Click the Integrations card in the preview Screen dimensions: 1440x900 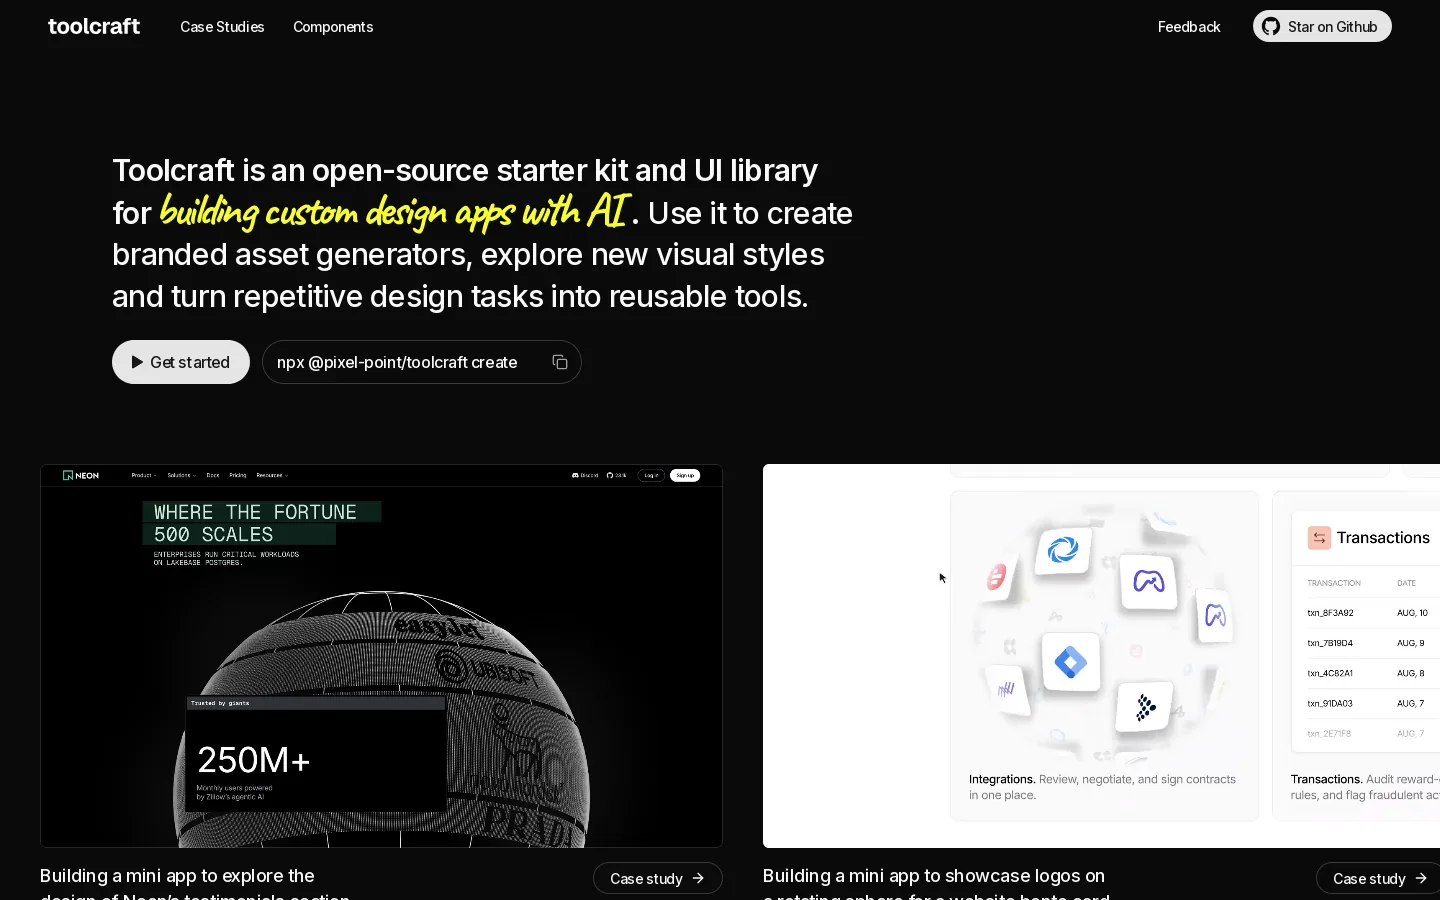(1104, 656)
